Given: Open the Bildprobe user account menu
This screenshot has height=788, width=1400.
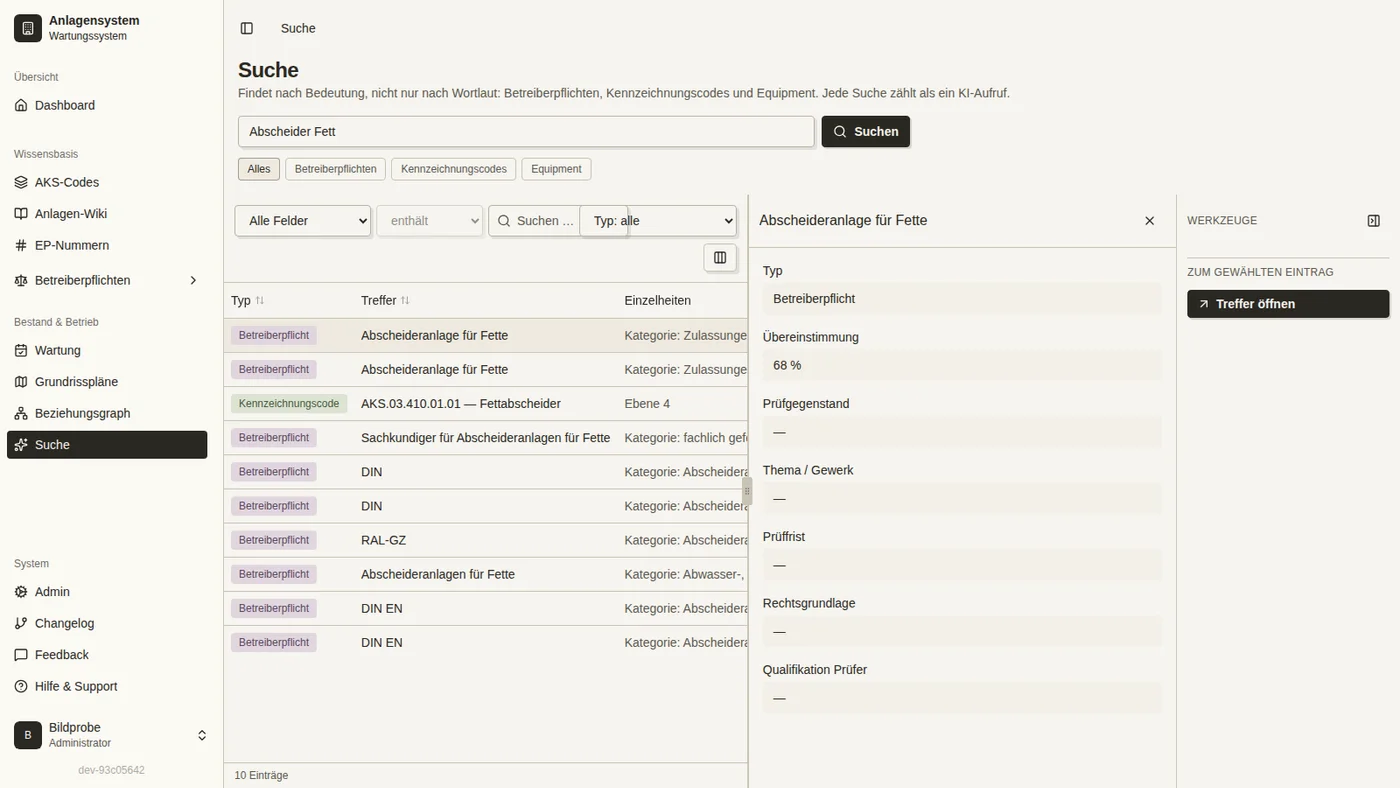Looking at the screenshot, I should coord(111,735).
